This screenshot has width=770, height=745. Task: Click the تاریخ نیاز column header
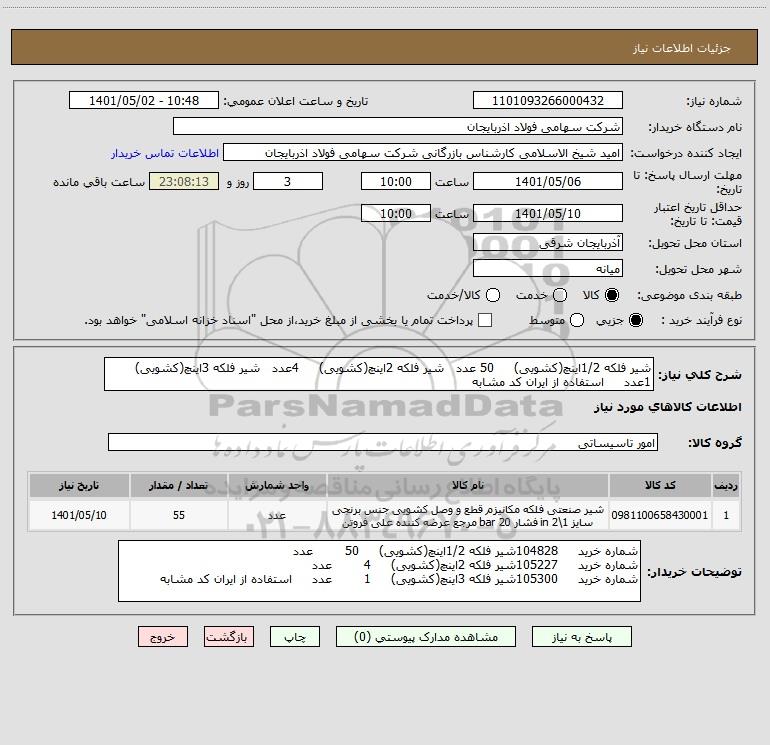[79, 485]
